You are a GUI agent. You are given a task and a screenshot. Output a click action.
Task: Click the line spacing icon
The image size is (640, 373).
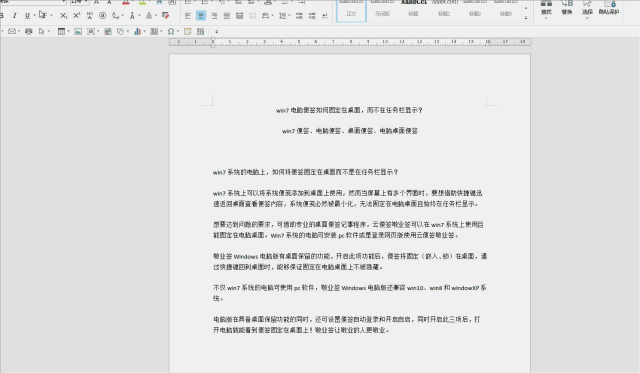(282, 16)
